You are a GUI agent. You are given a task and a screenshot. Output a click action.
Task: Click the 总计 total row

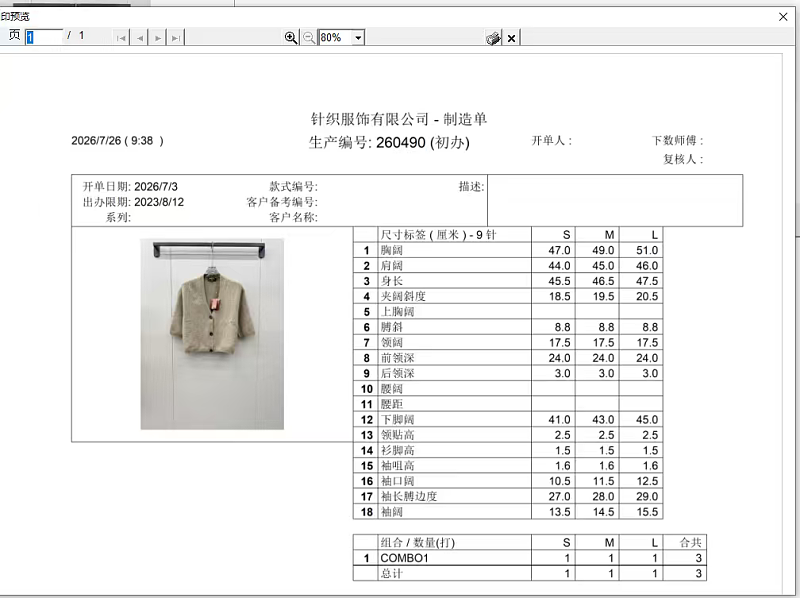530,573
